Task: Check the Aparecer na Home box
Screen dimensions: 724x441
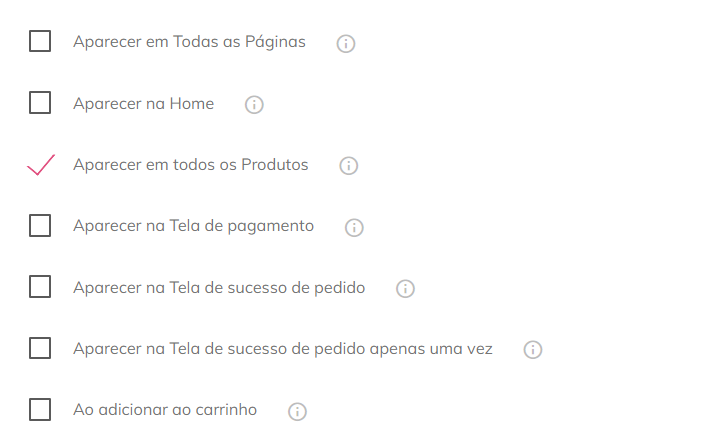Action: [40, 103]
